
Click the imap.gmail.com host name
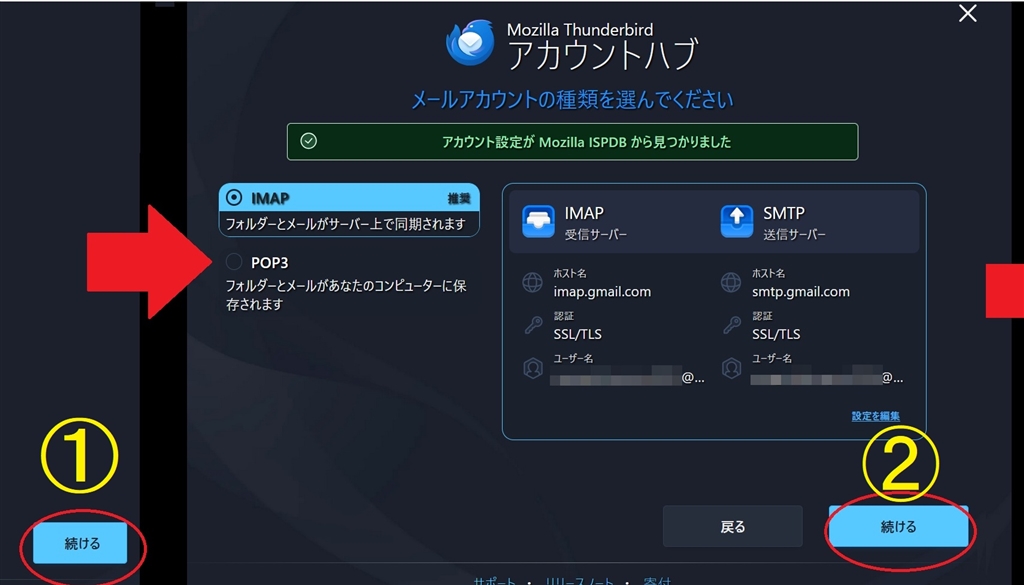[602, 292]
